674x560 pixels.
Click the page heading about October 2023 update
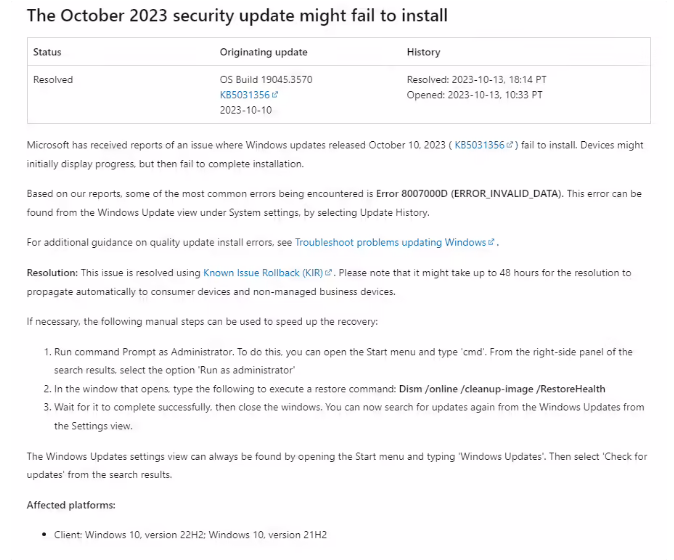[237, 15]
